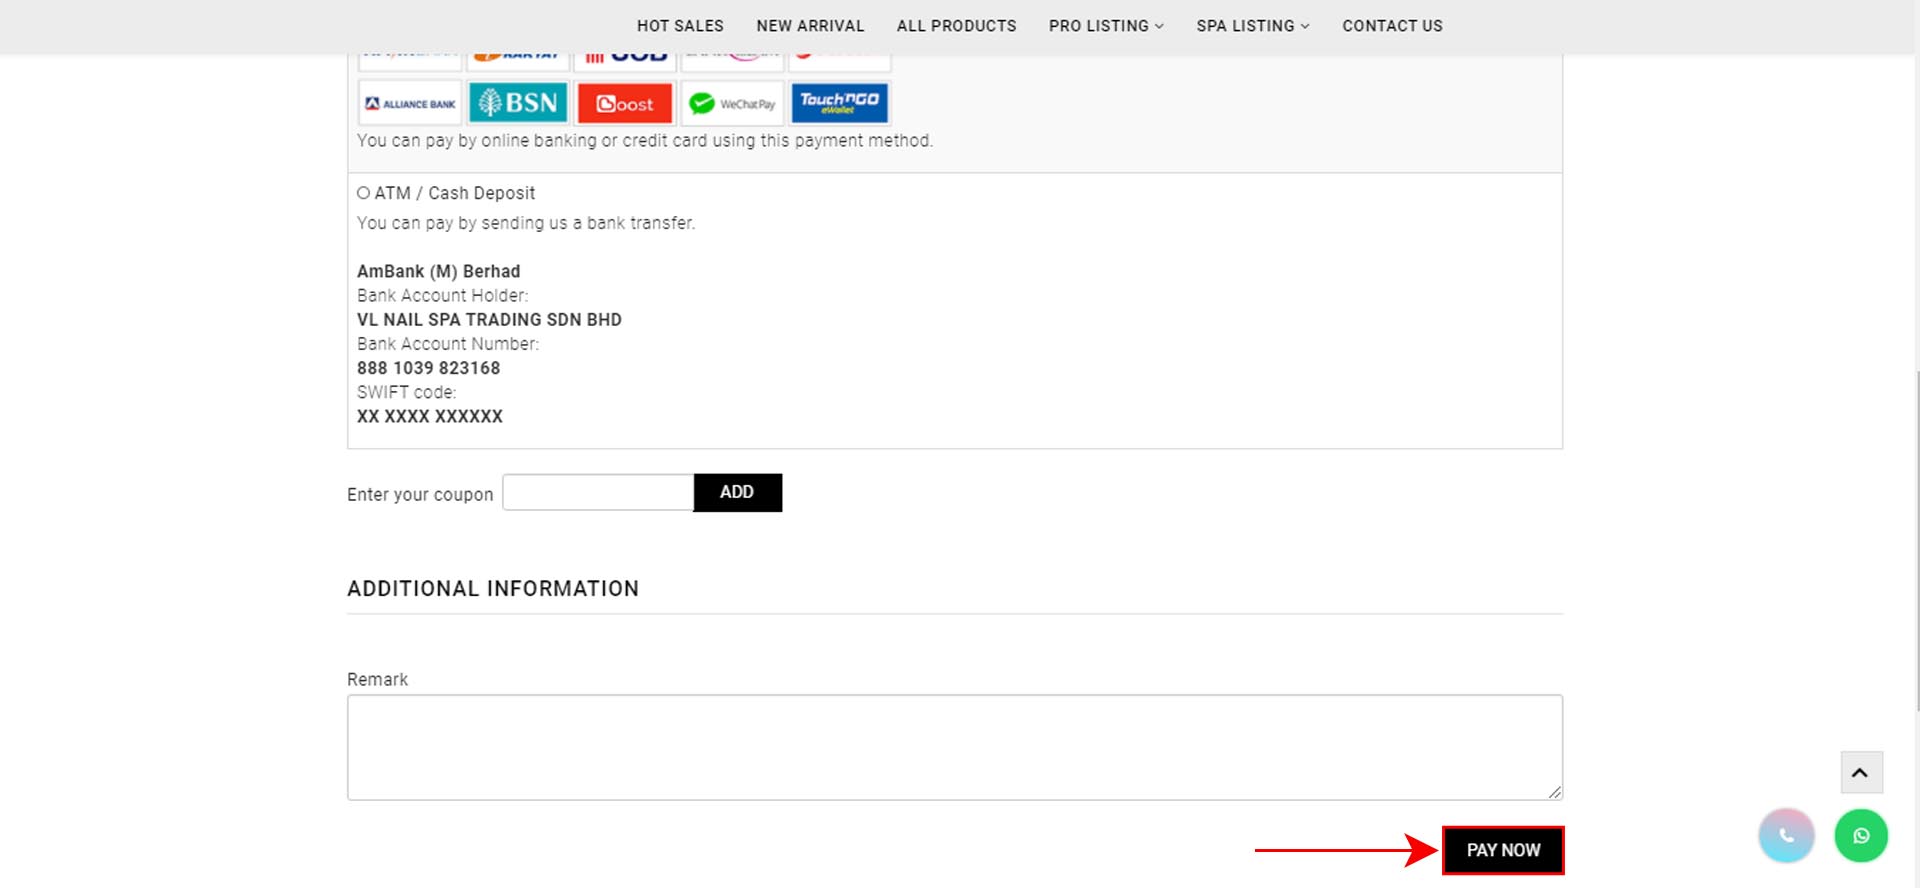The height and width of the screenshot is (888, 1920).
Task: Click inside the coupon code field
Action: [598, 492]
